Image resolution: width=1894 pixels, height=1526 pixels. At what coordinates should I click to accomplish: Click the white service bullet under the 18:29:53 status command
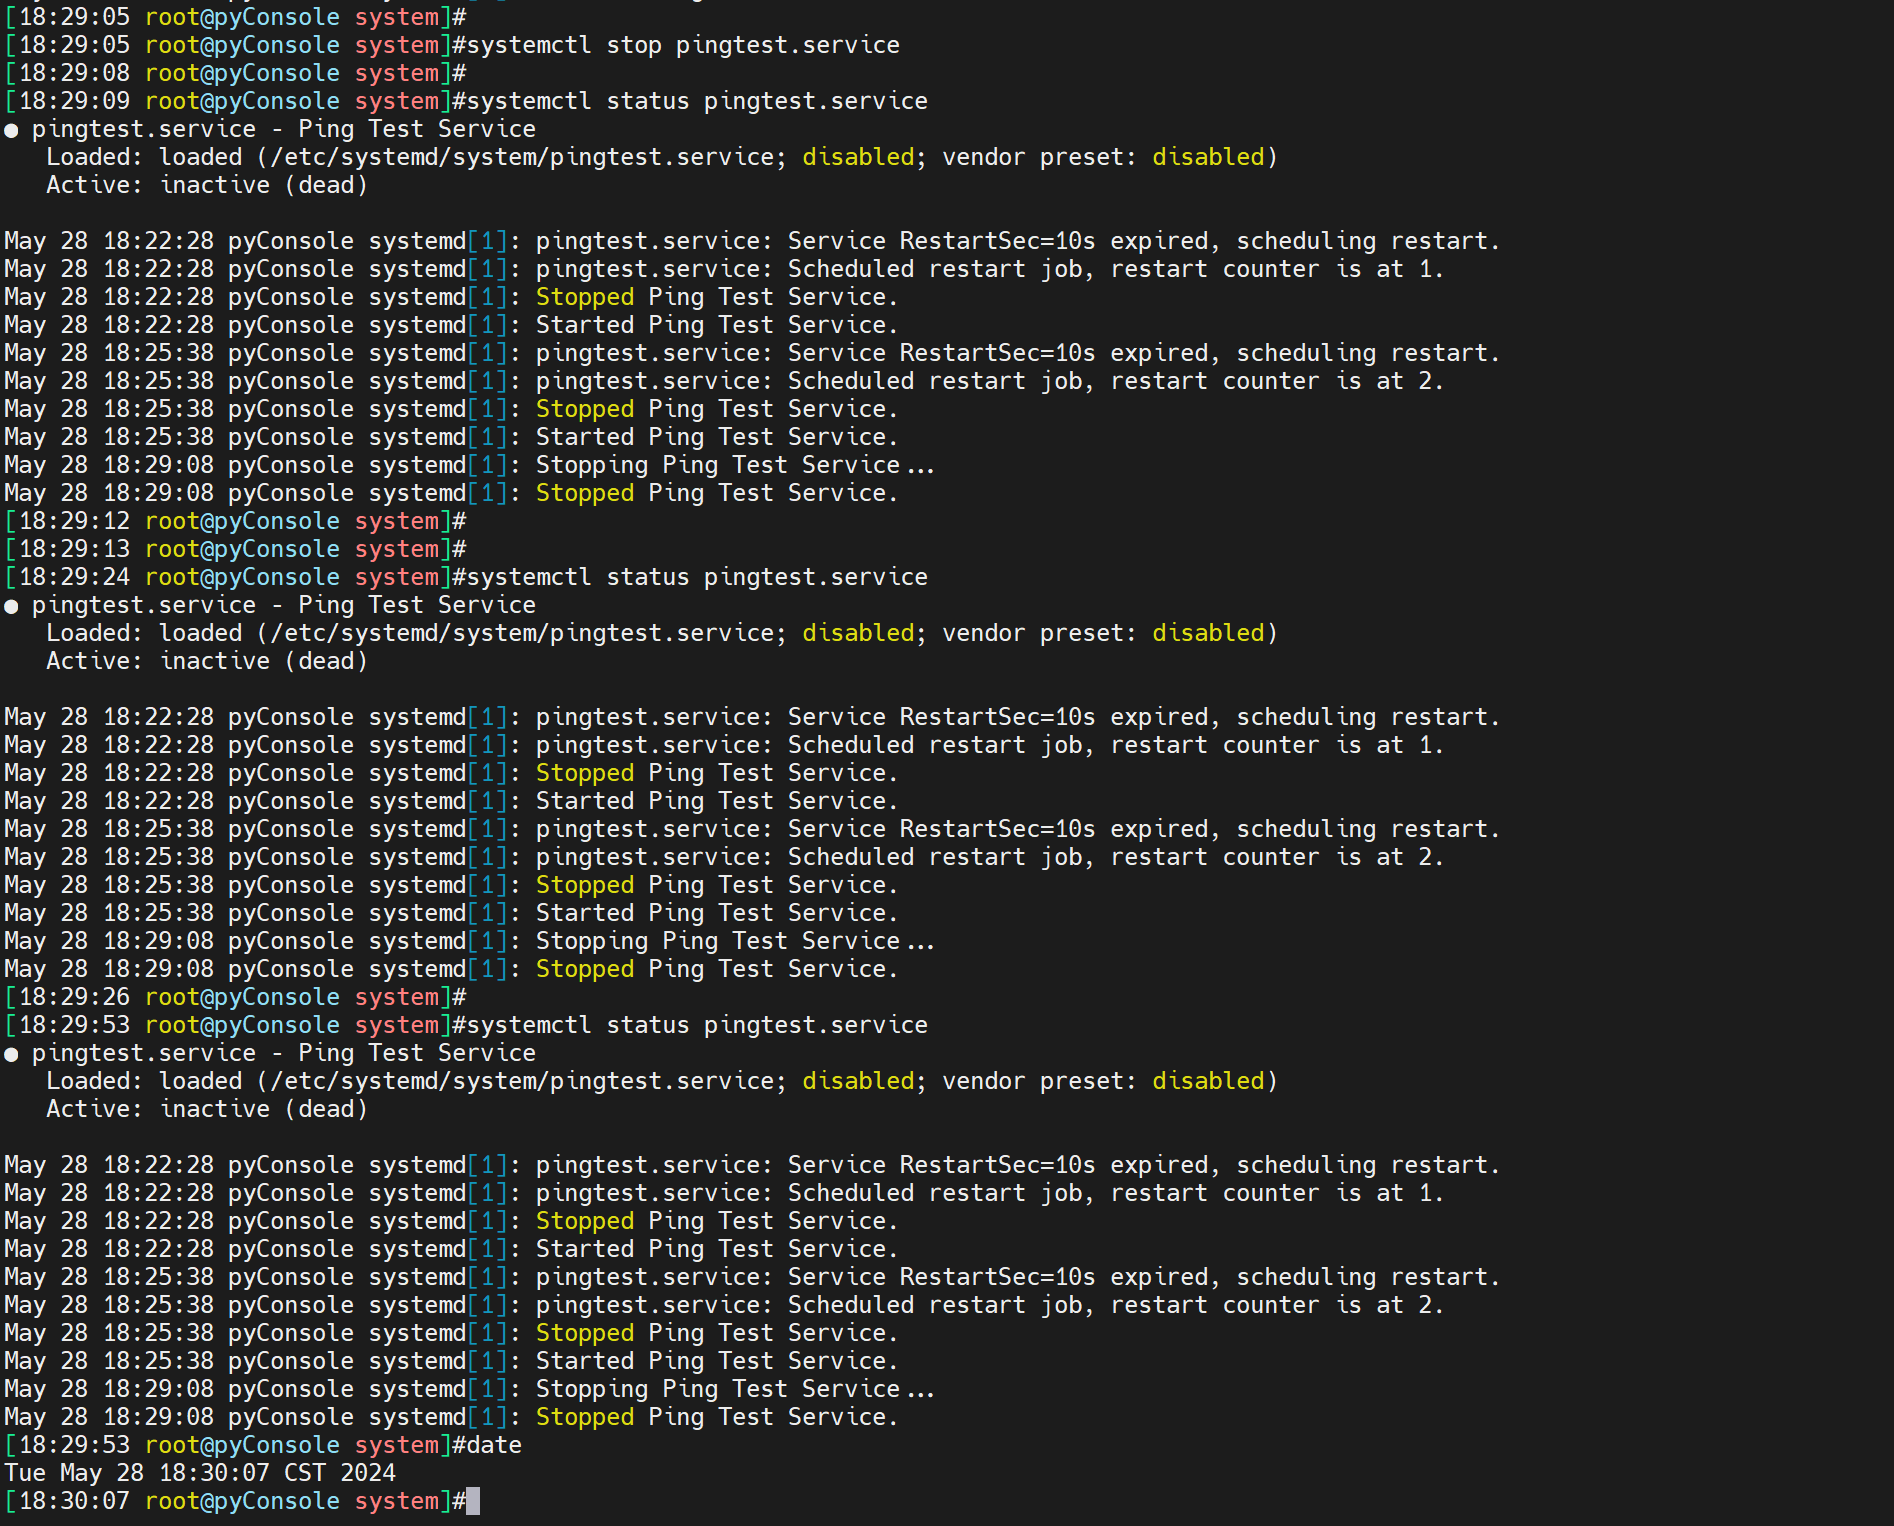[x=11, y=1054]
